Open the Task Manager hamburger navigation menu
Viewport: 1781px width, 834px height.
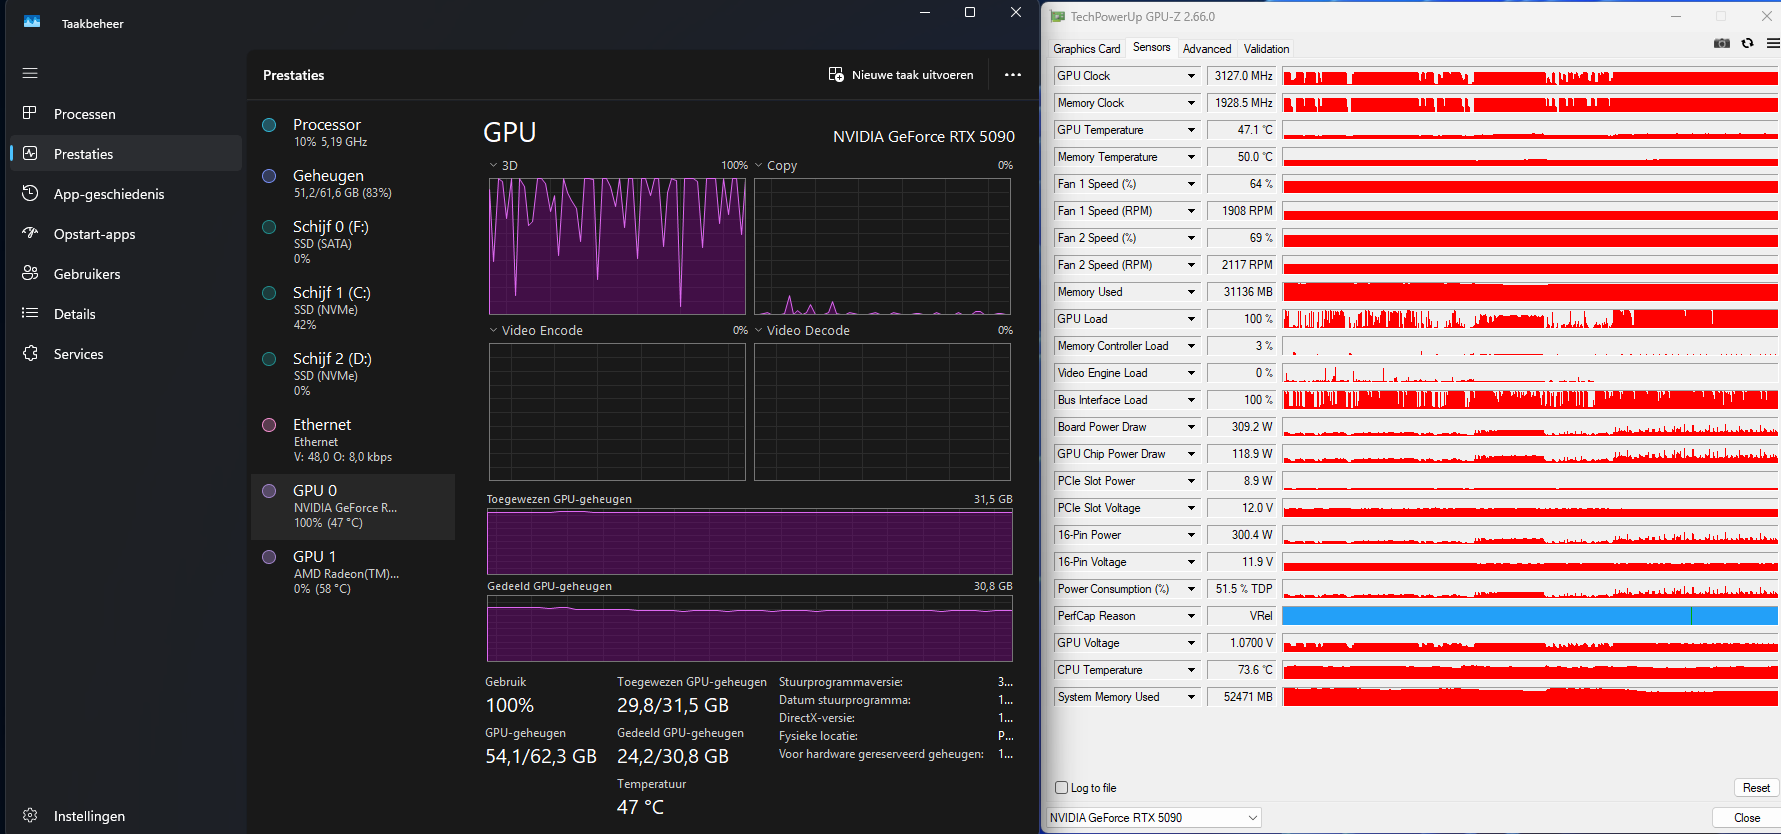tap(30, 73)
